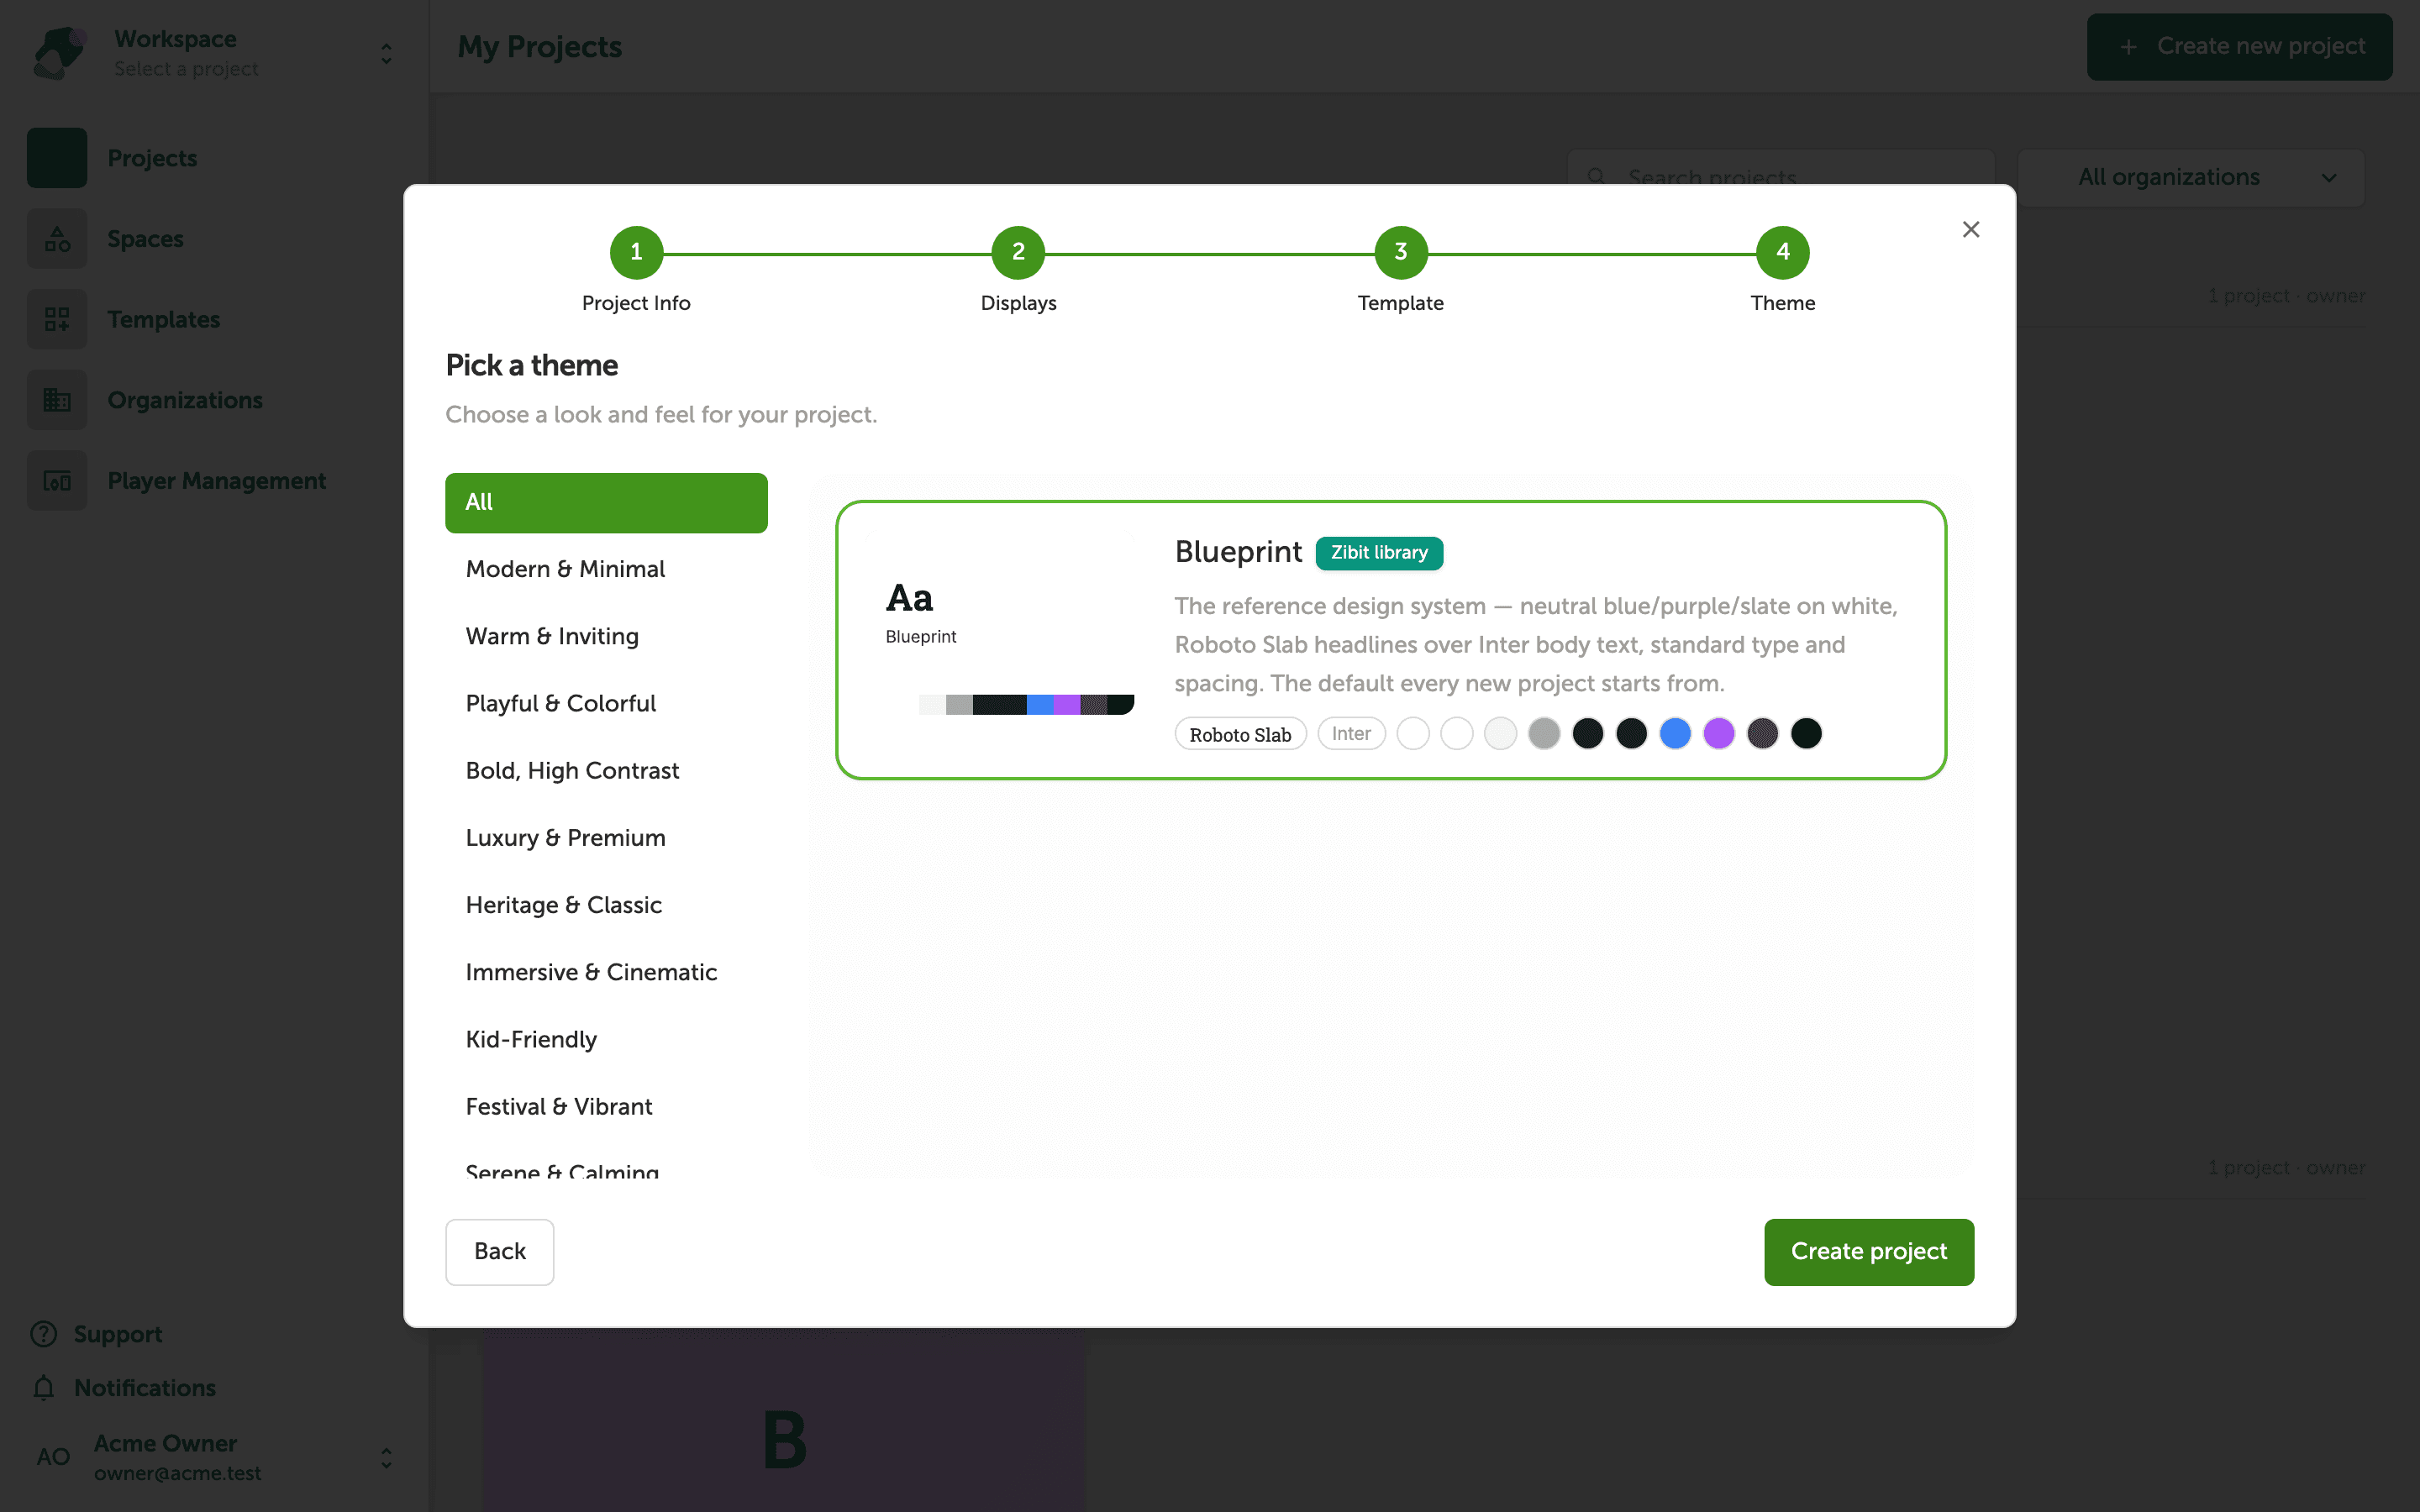Screen dimensions: 2420x1512
Task: Expand the Acme Owner account menu
Action: (214, 1457)
